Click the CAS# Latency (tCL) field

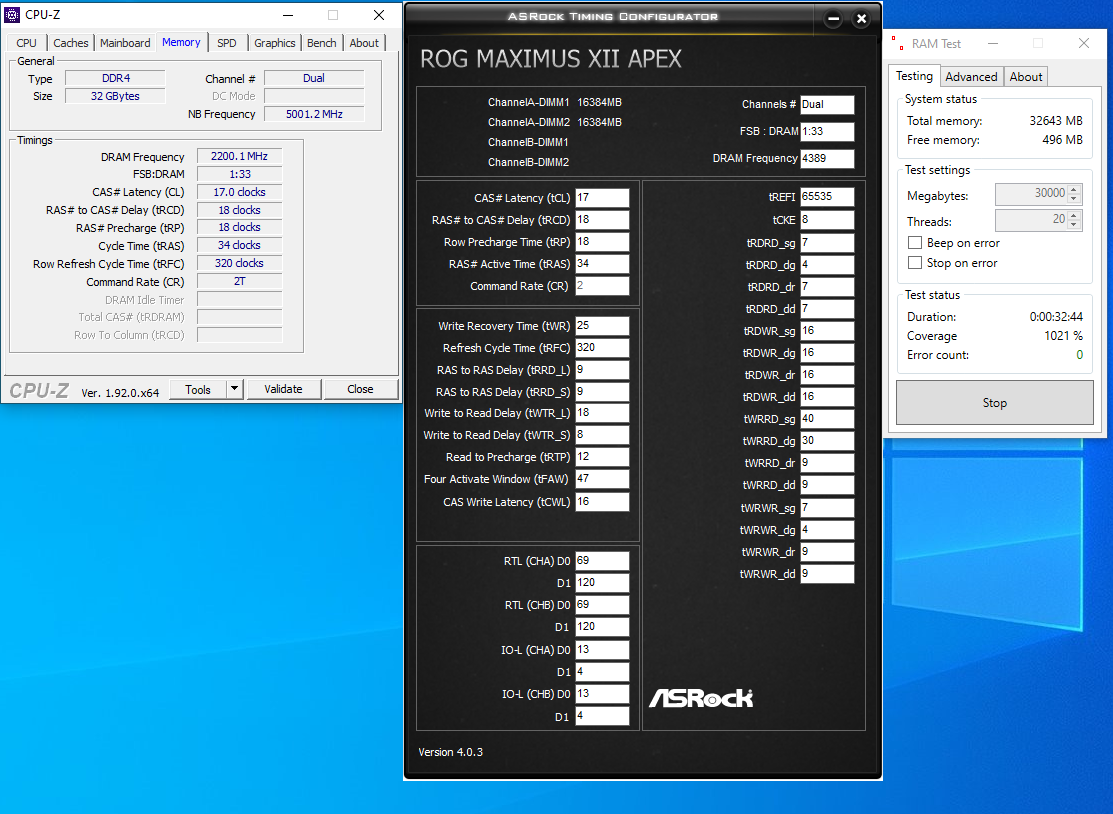[x=602, y=197]
